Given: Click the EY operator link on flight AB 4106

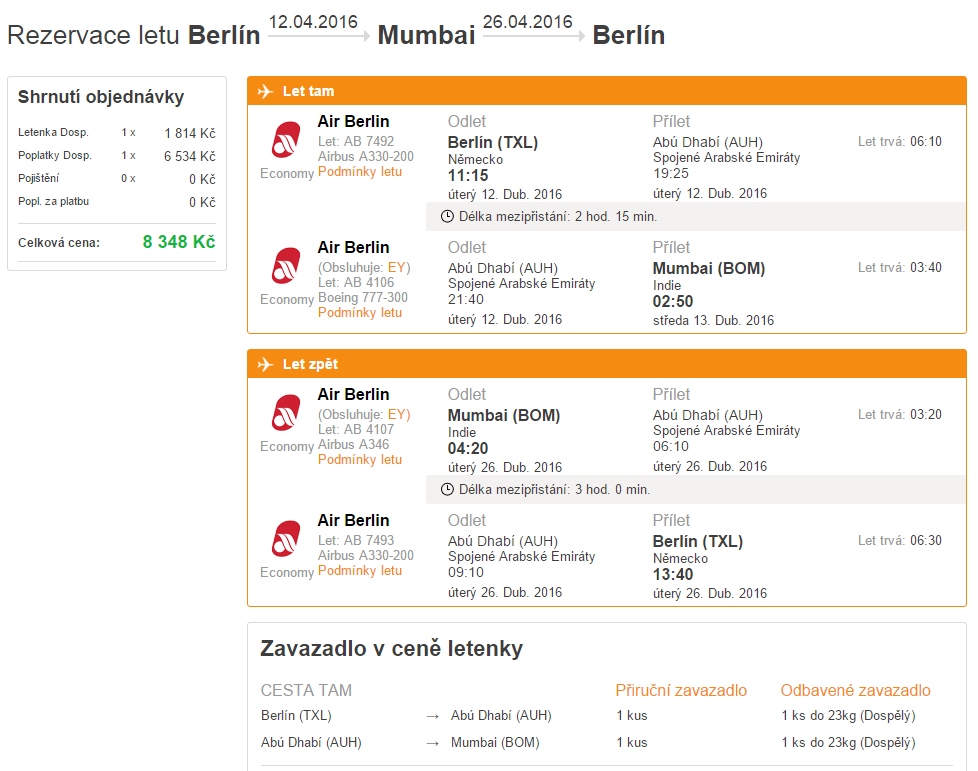Looking at the screenshot, I should (x=397, y=268).
